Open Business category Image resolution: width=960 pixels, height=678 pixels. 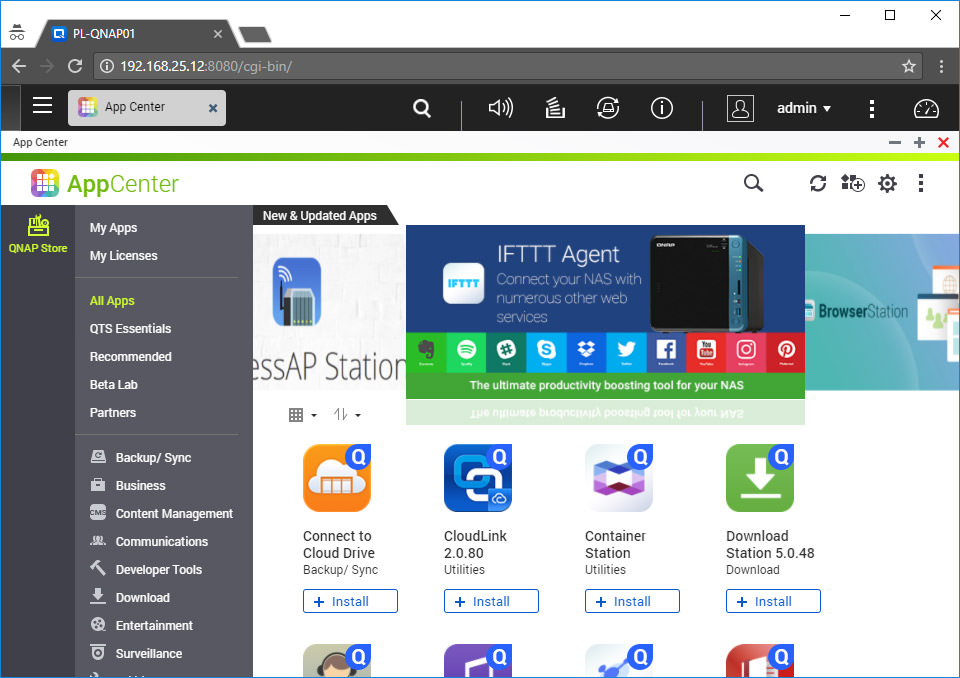[x=128, y=485]
